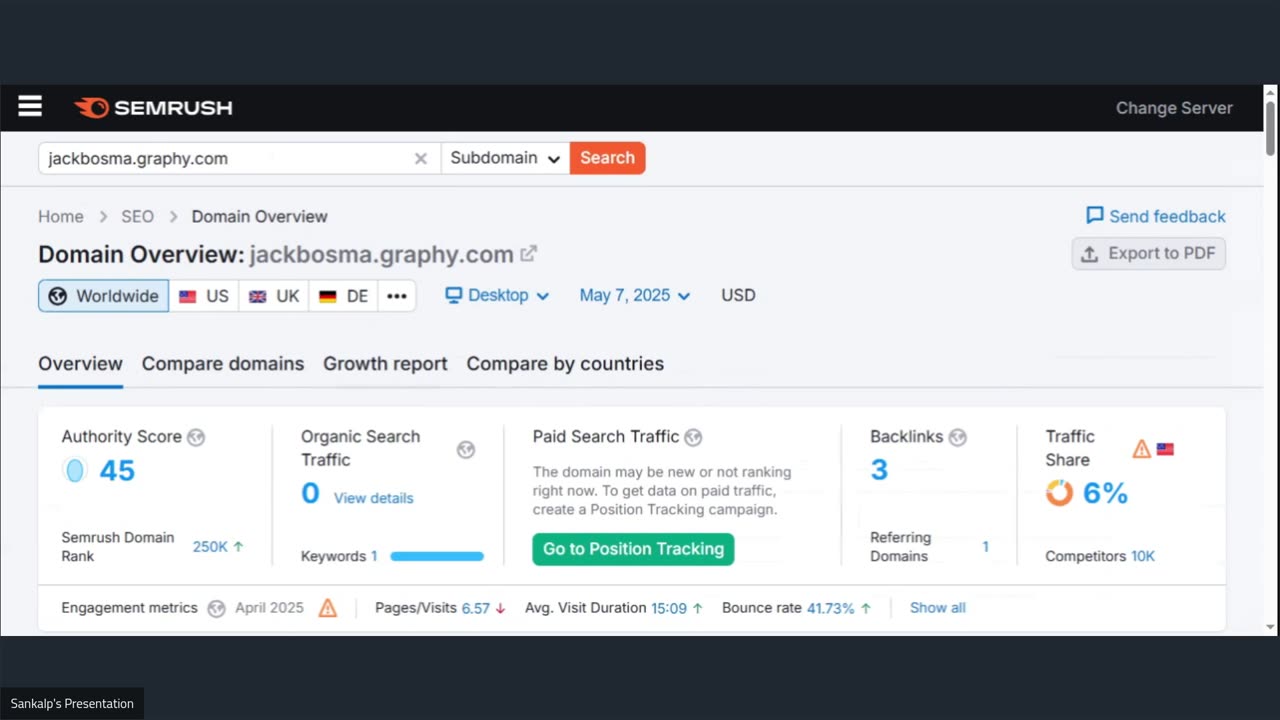Click the US flag beside Traffic Share
Screen dimensions: 1280x720
(1165, 449)
